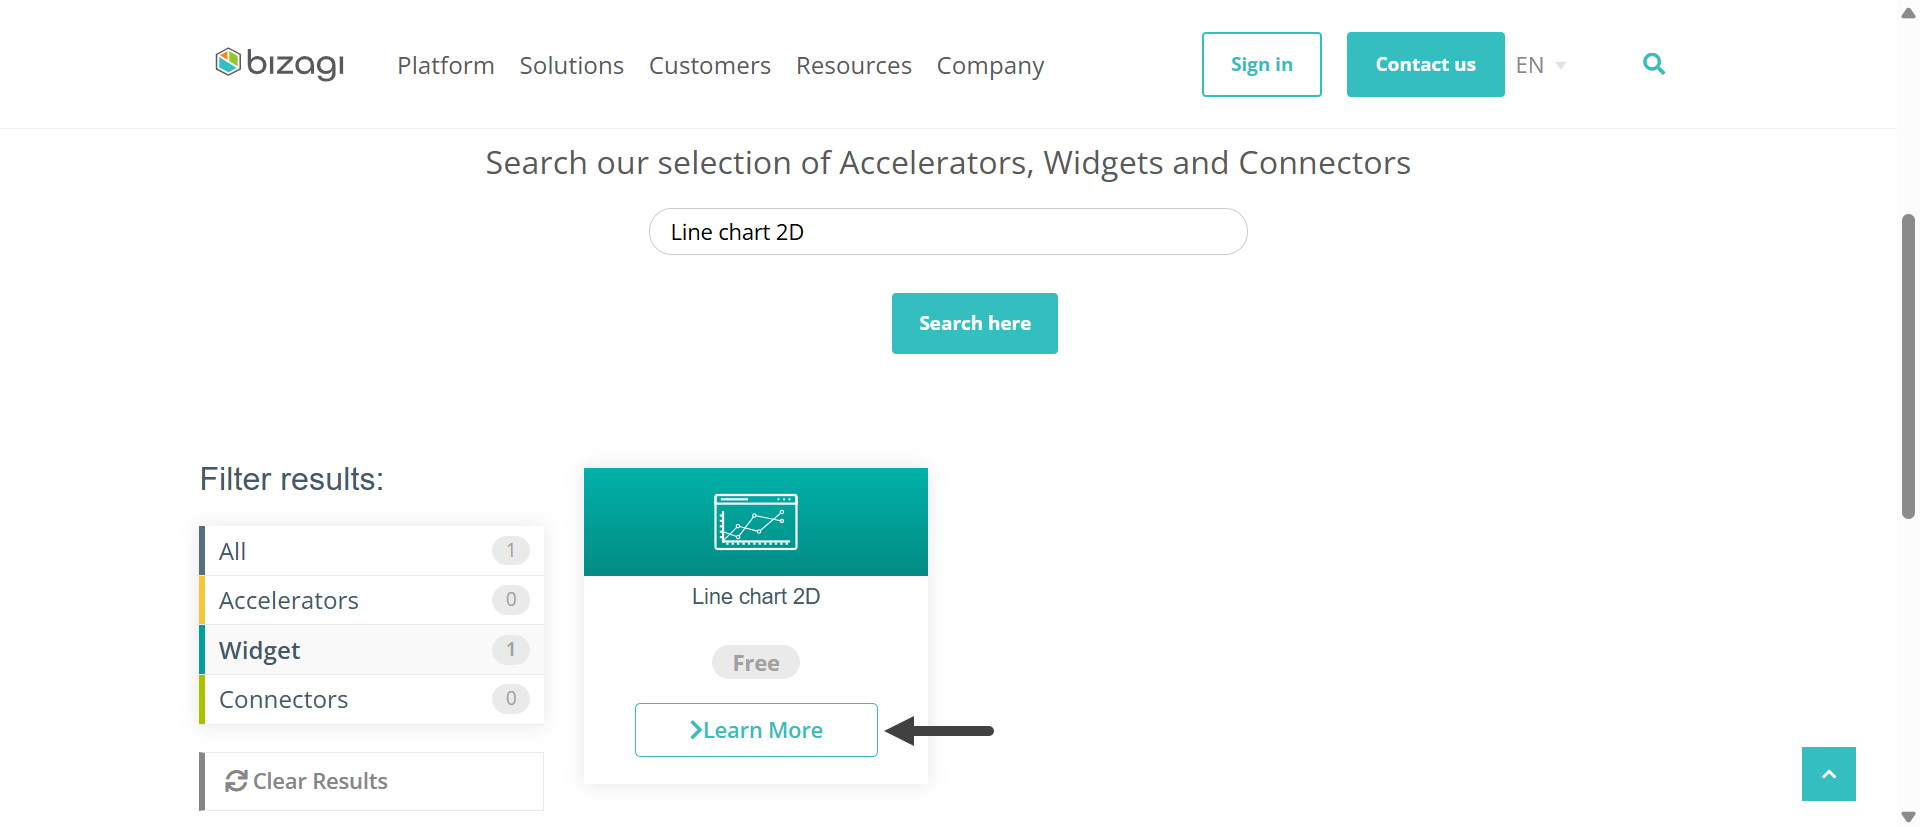Click the back-to-top arrow button

[x=1829, y=774]
